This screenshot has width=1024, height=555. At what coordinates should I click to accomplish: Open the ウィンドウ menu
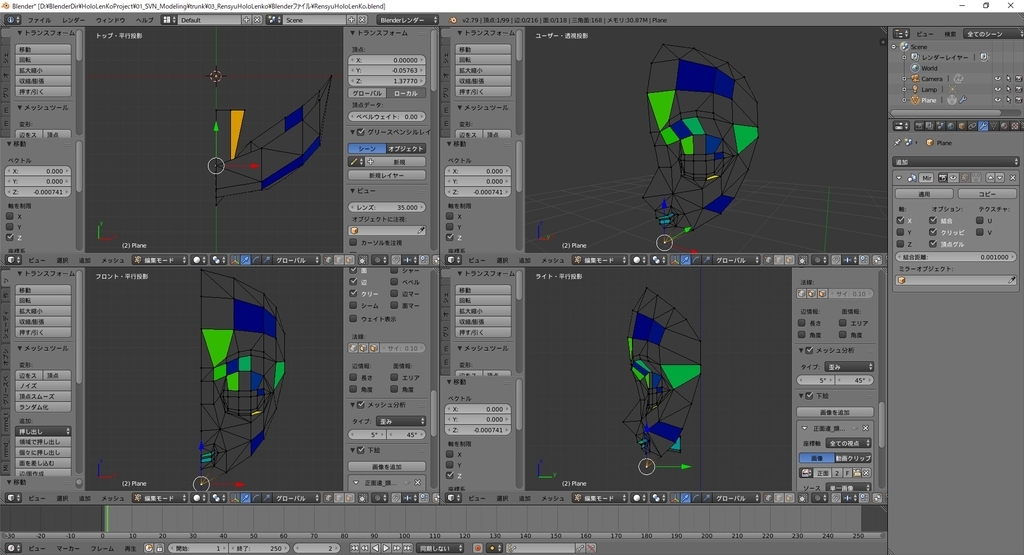point(110,20)
